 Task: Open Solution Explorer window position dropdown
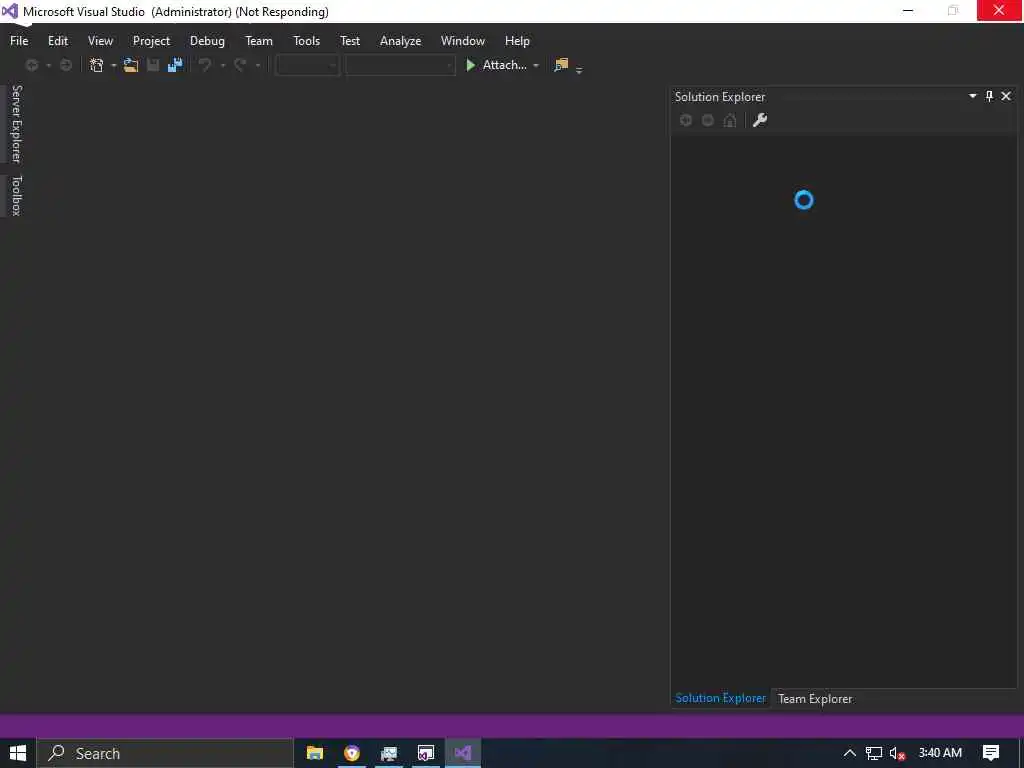click(972, 96)
